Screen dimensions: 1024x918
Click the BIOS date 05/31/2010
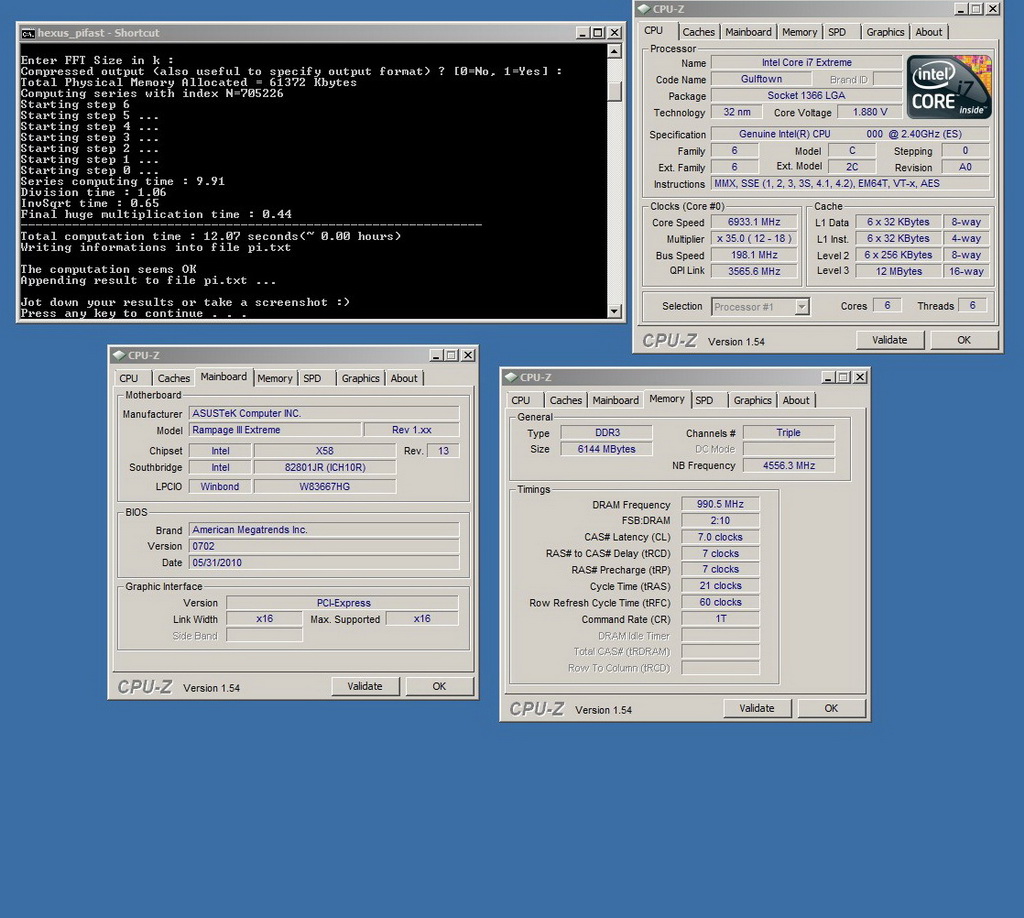pos(324,562)
